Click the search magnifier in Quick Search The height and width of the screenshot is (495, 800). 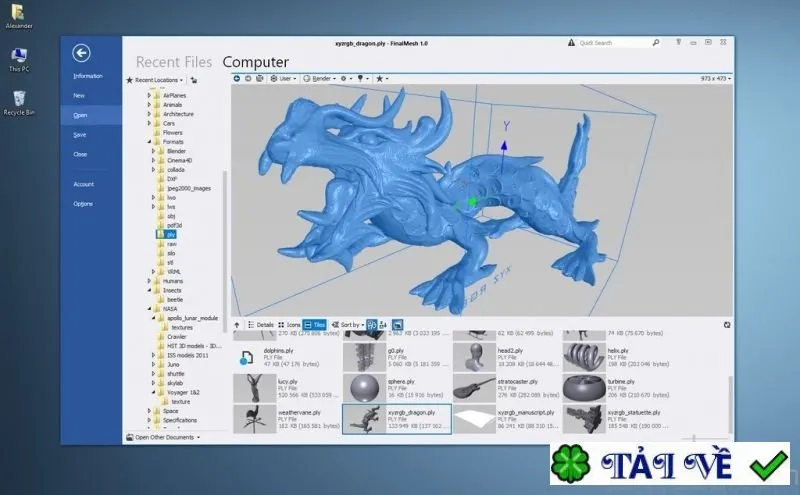coord(656,43)
